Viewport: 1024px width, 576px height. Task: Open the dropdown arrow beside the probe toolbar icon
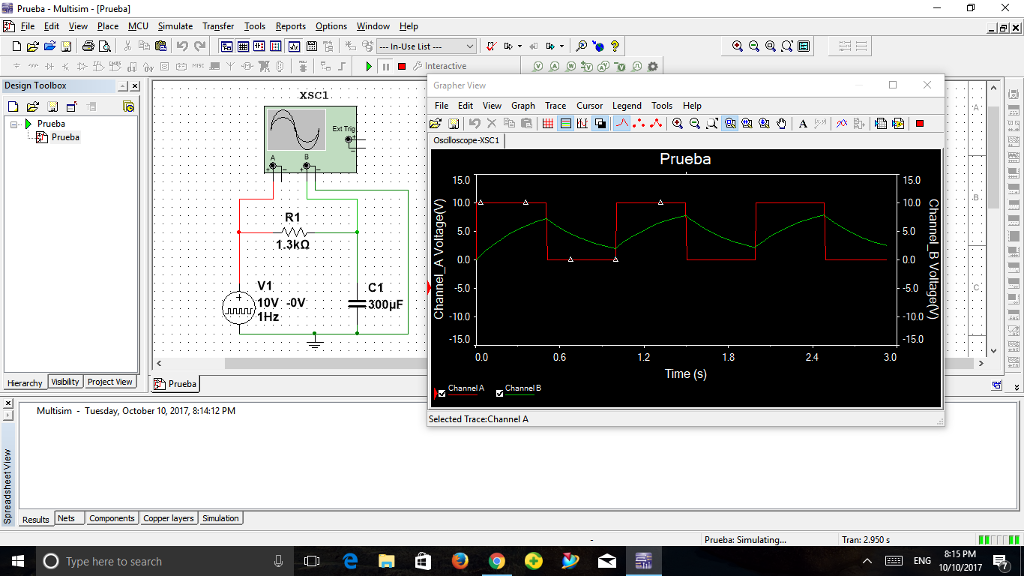tap(520, 44)
